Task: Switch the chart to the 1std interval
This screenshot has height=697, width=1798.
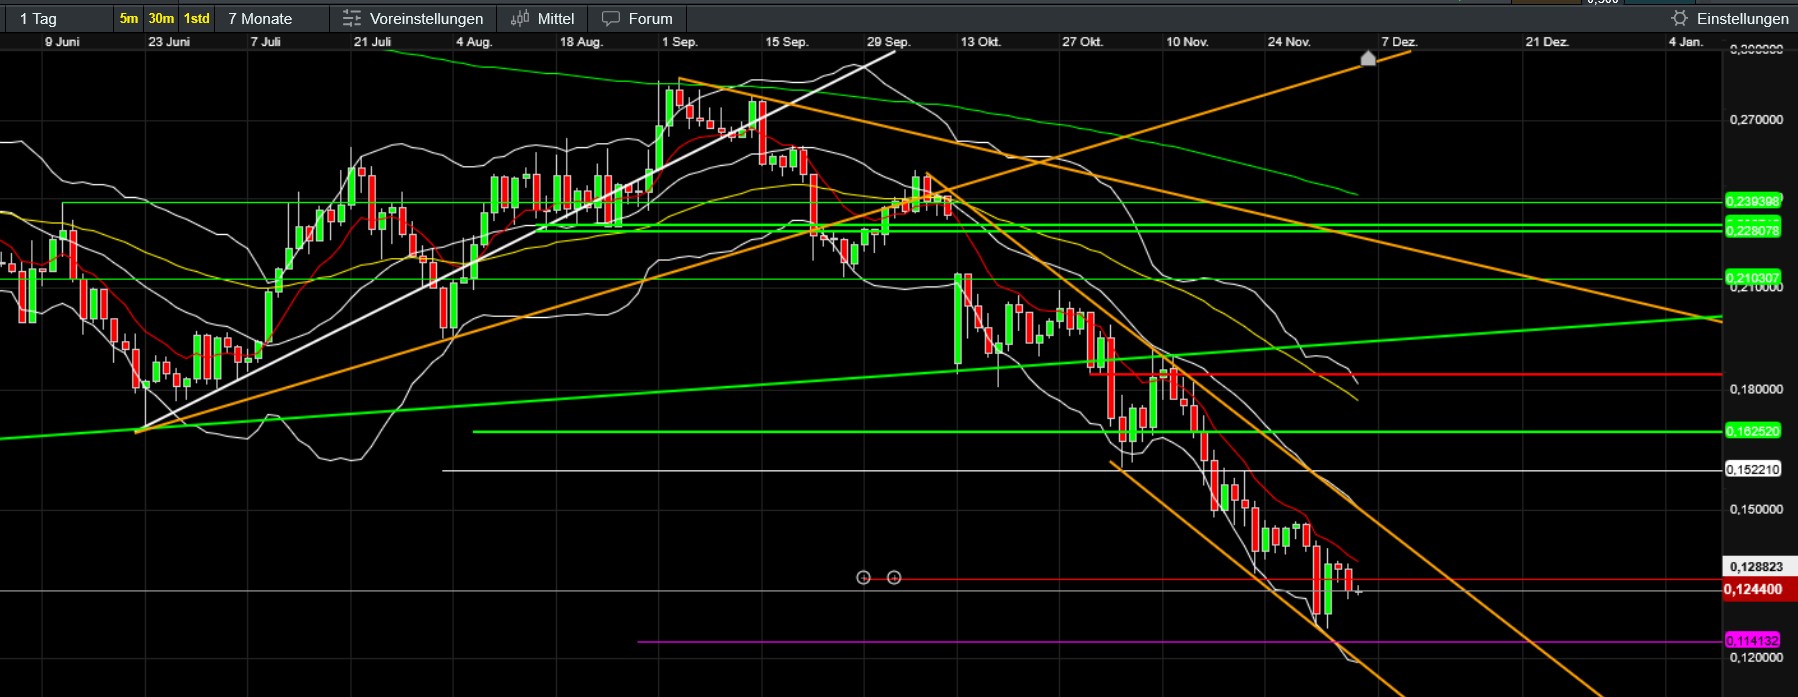Action: pyautogui.click(x=197, y=18)
